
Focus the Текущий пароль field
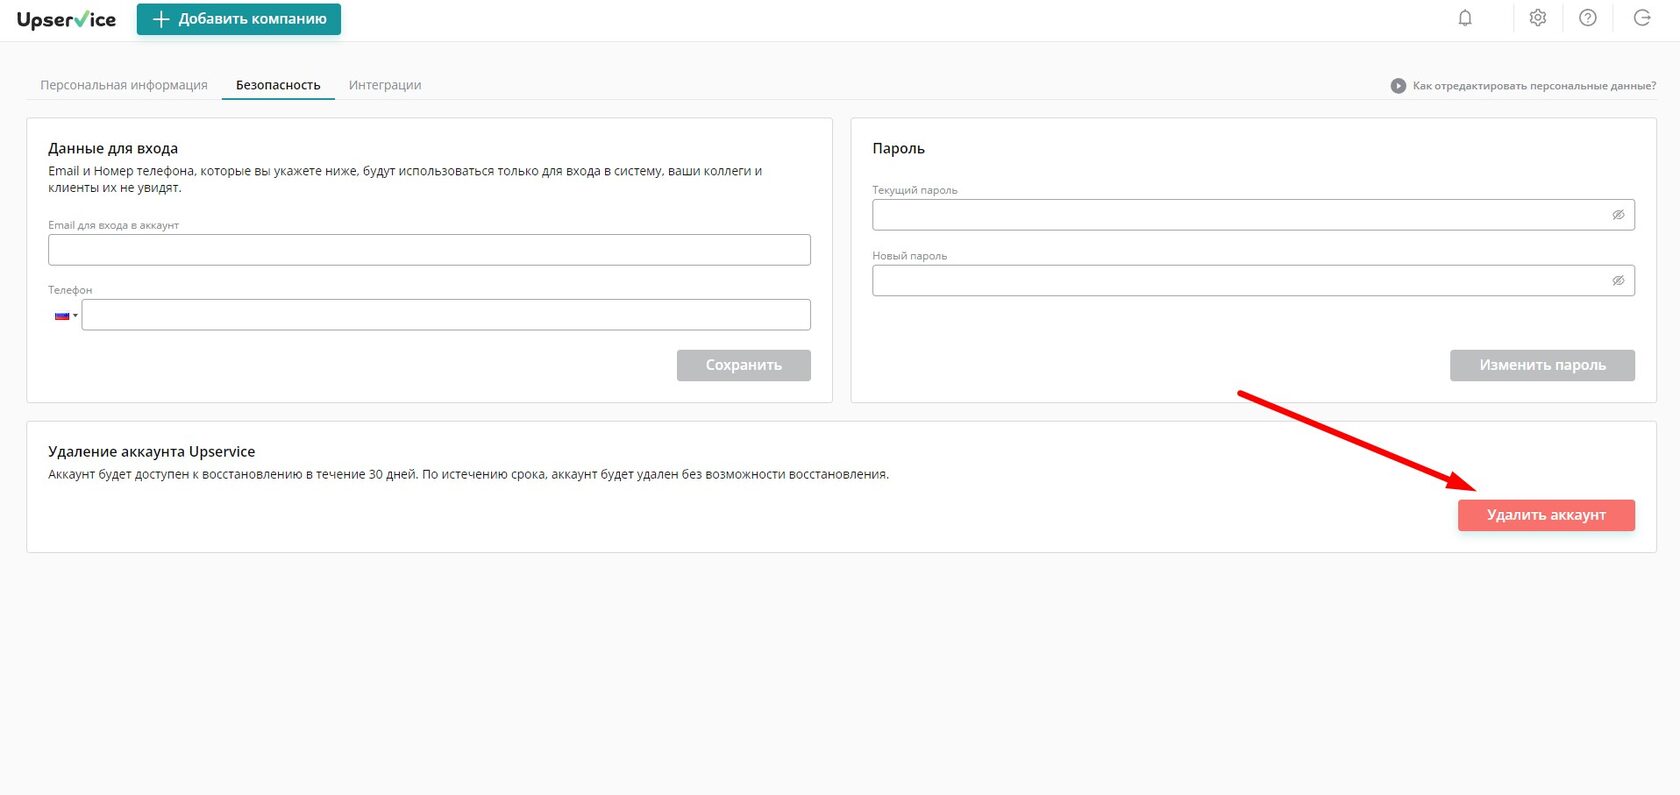(1253, 215)
